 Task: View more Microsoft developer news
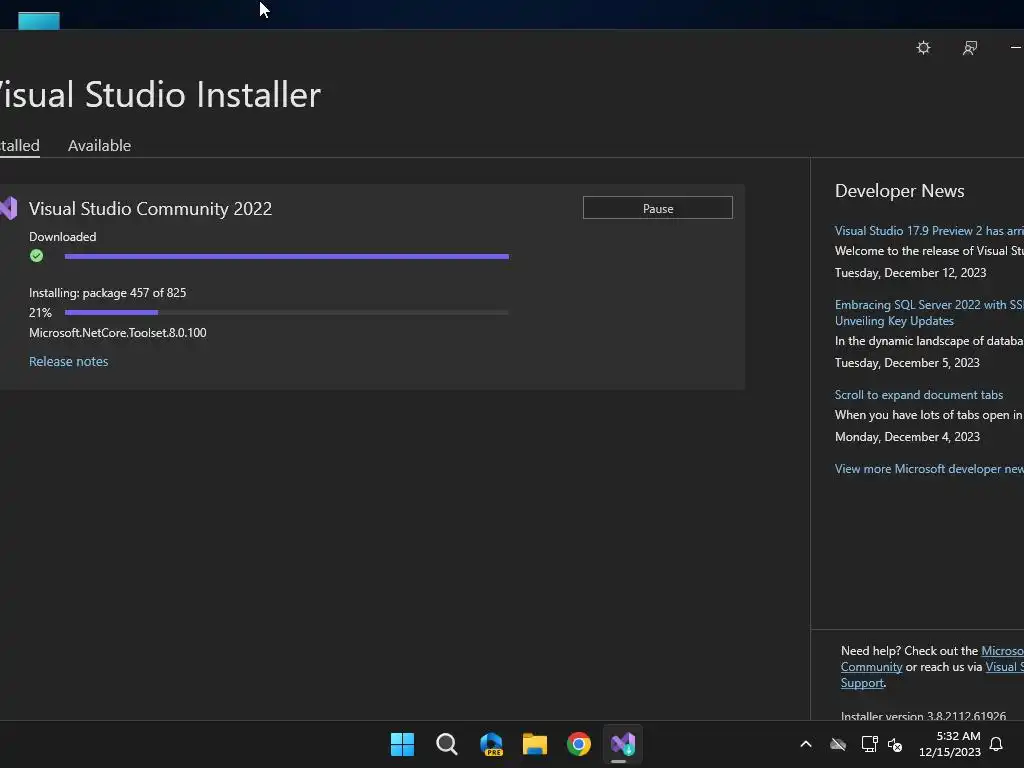929,469
